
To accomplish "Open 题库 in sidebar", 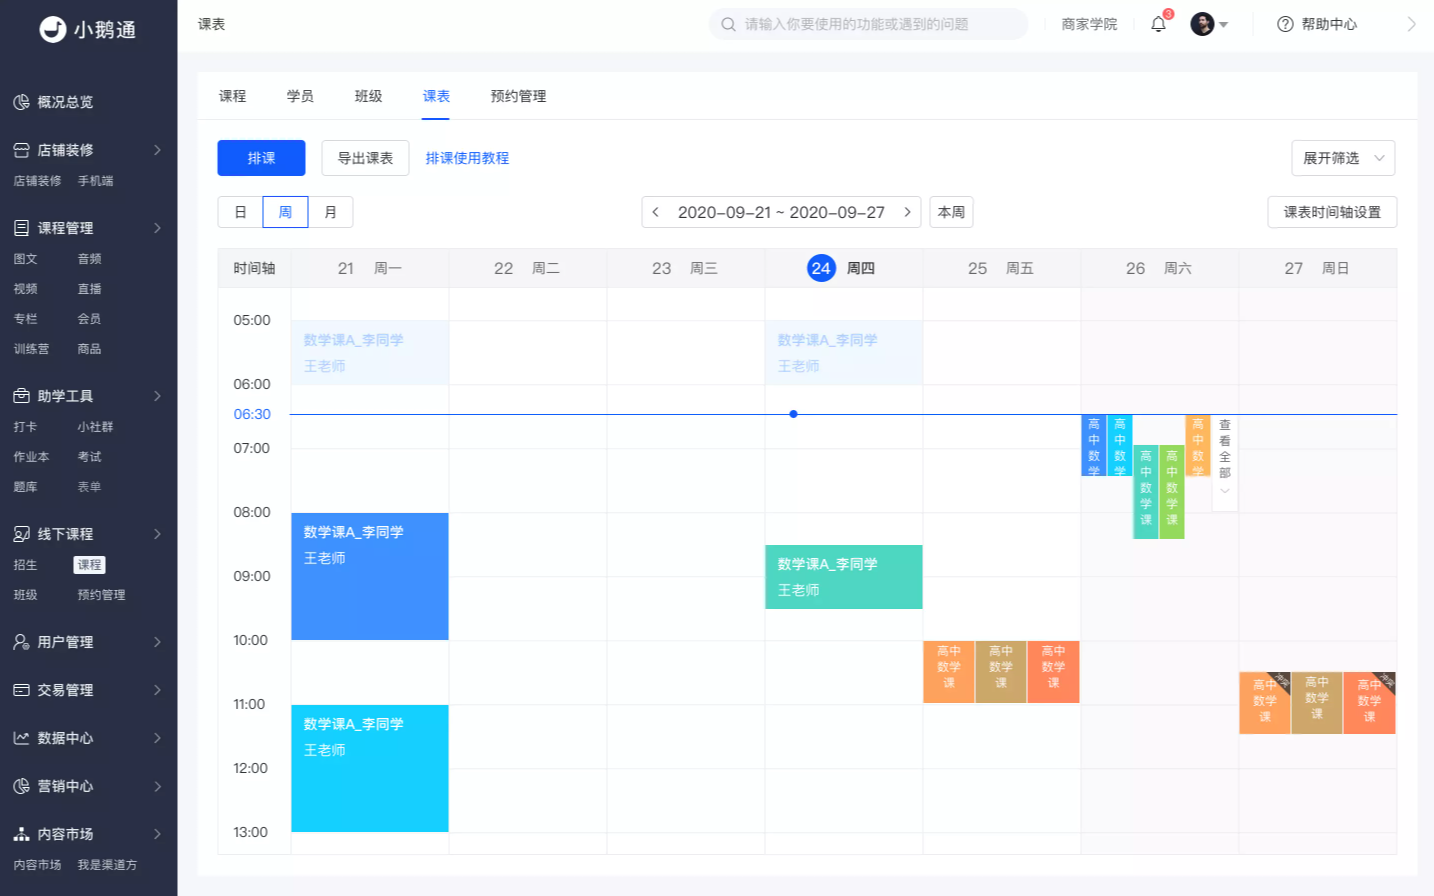I will click(x=25, y=487).
